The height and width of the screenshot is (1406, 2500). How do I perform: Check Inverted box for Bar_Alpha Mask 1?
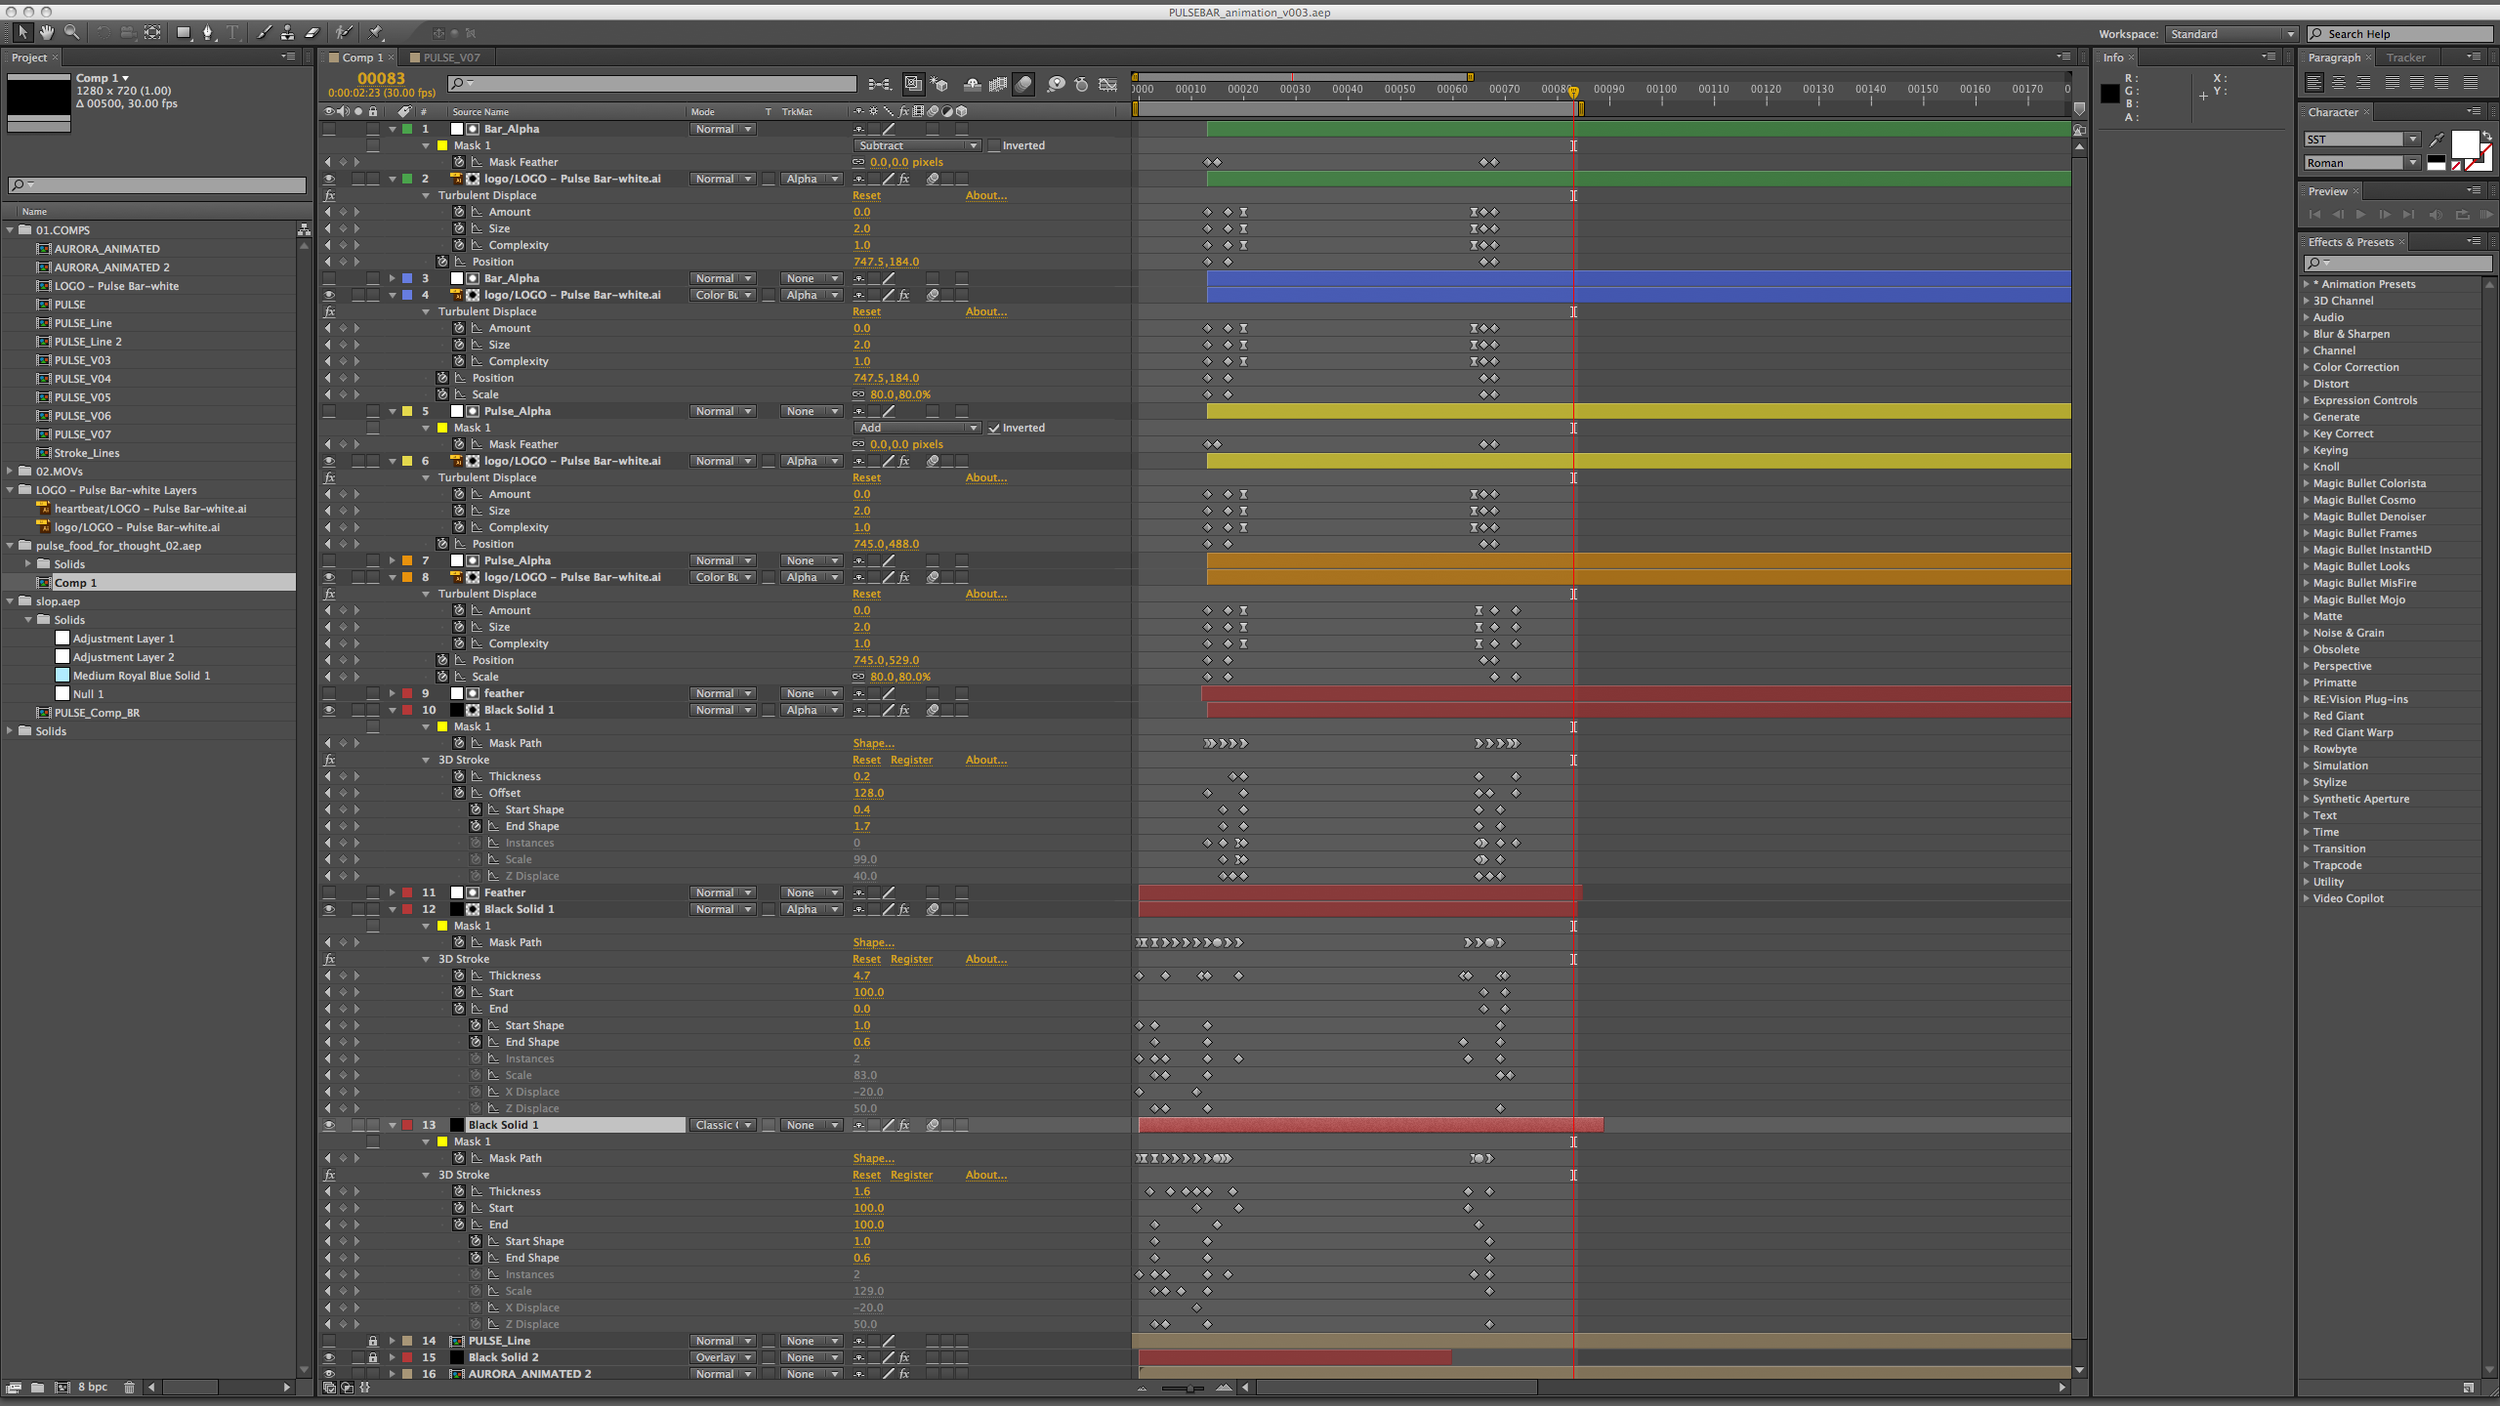pos(994,146)
